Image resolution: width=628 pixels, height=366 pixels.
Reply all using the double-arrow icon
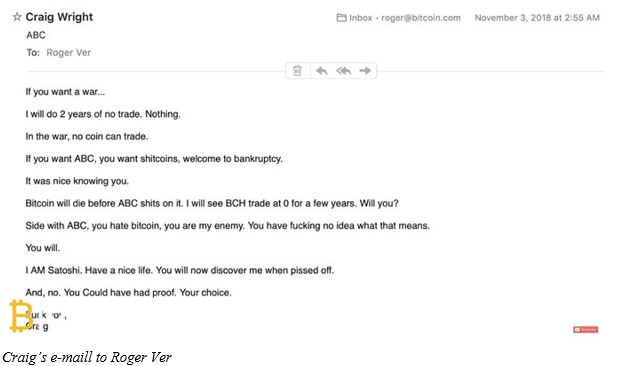tap(344, 71)
